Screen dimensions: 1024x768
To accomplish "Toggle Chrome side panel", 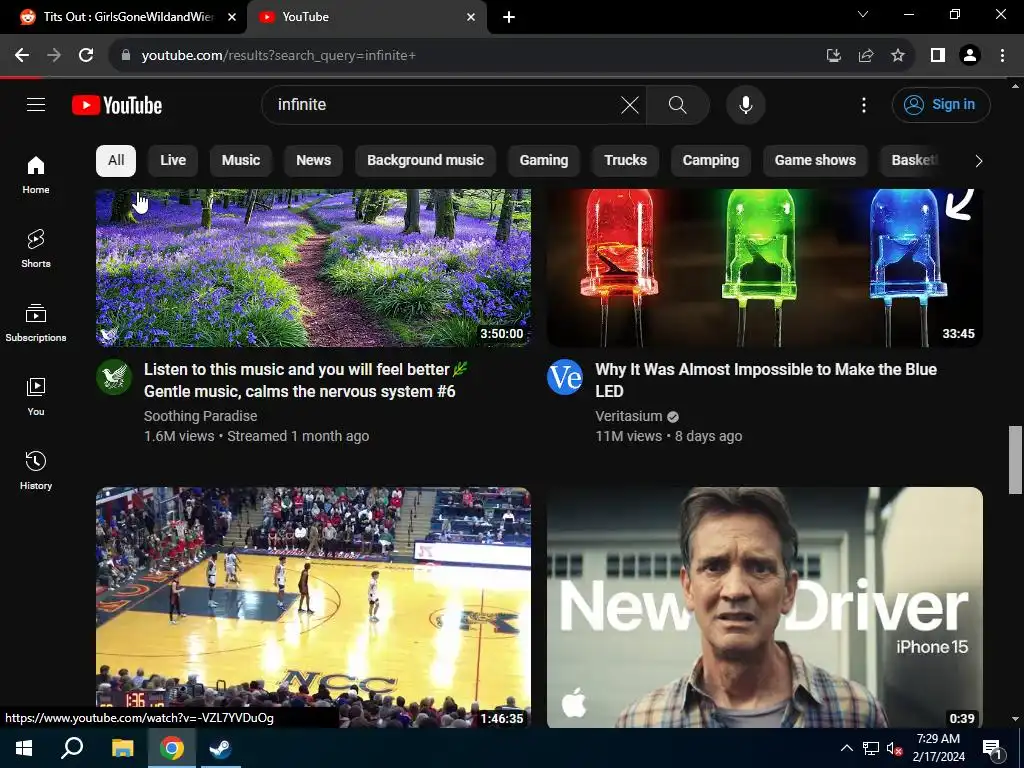I will [x=938, y=56].
